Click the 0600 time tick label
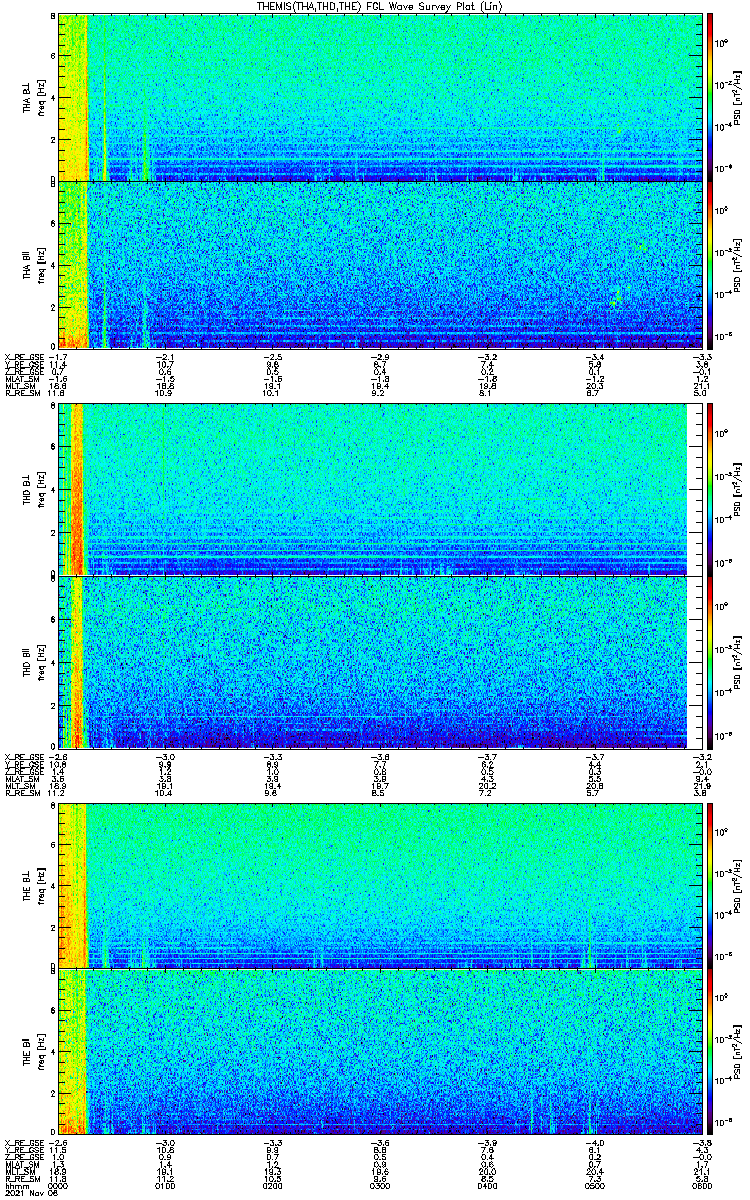 [x=701, y=1186]
